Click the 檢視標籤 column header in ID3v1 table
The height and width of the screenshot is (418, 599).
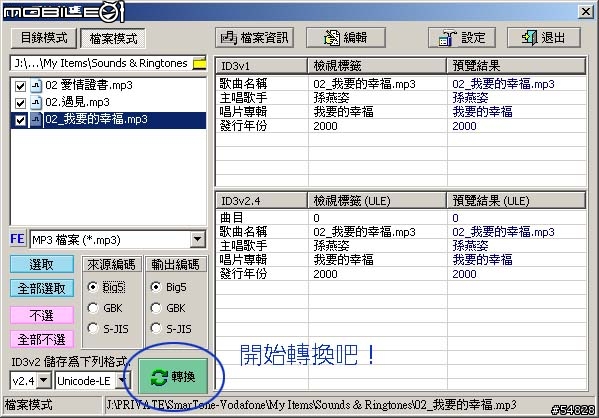377,66
